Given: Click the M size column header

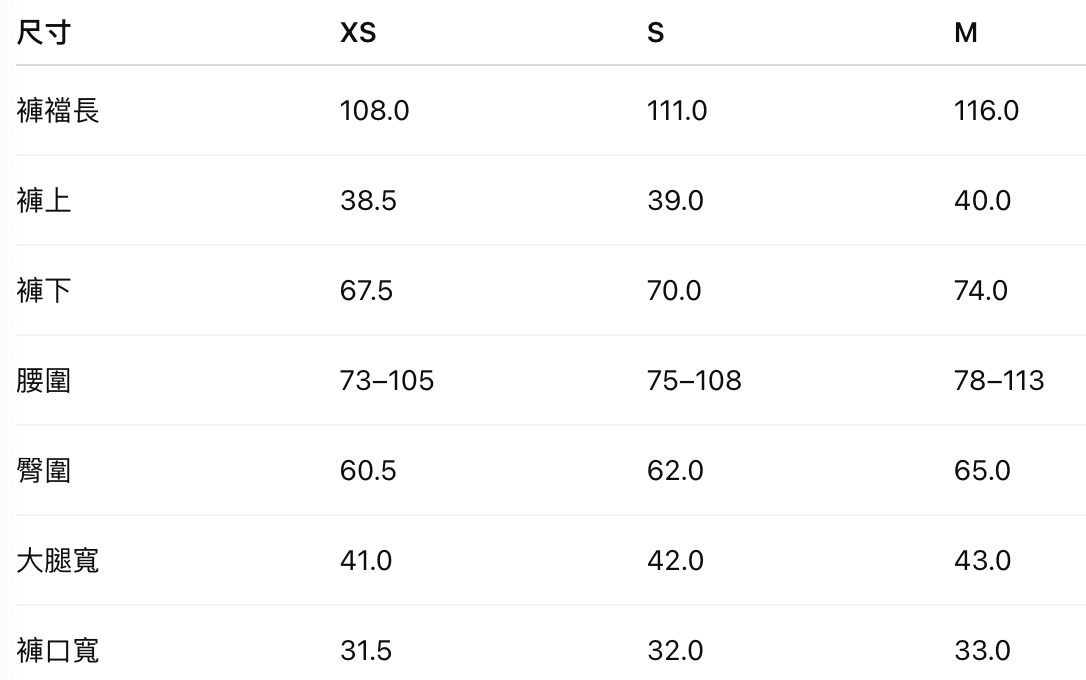Looking at the screenshot, I should (x=965, y=33).
